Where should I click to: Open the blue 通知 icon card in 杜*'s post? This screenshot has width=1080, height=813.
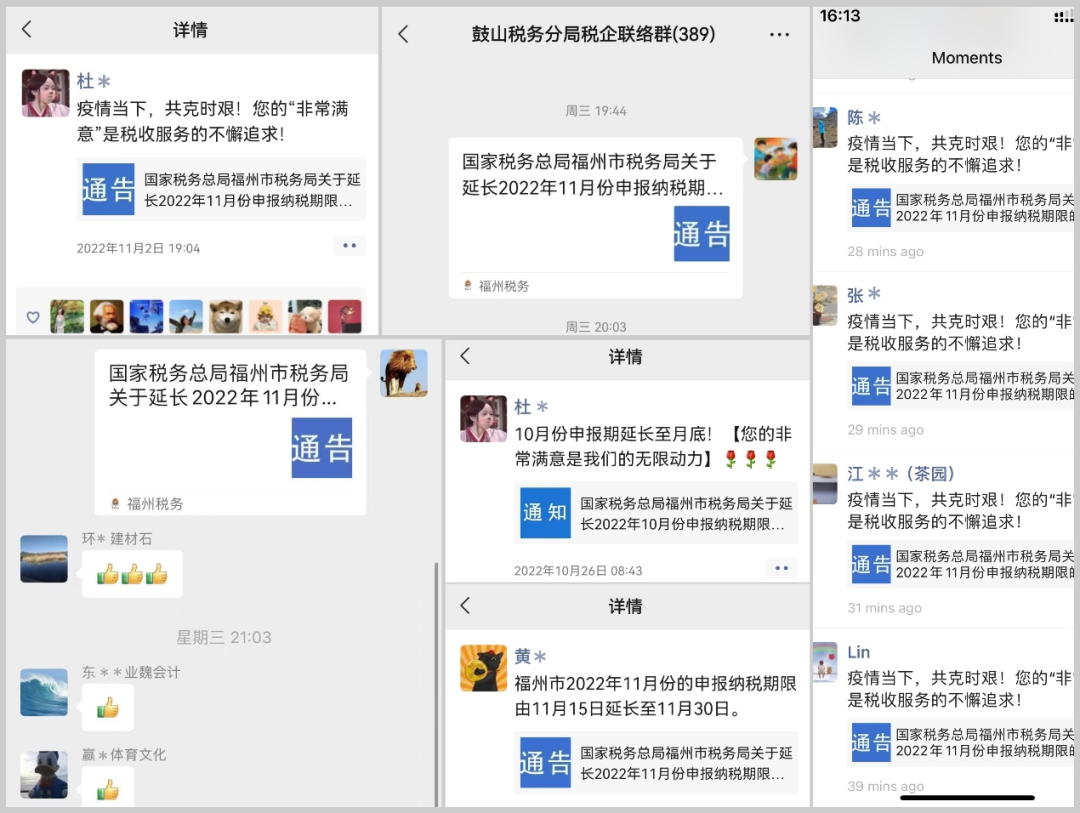point(545,512)
